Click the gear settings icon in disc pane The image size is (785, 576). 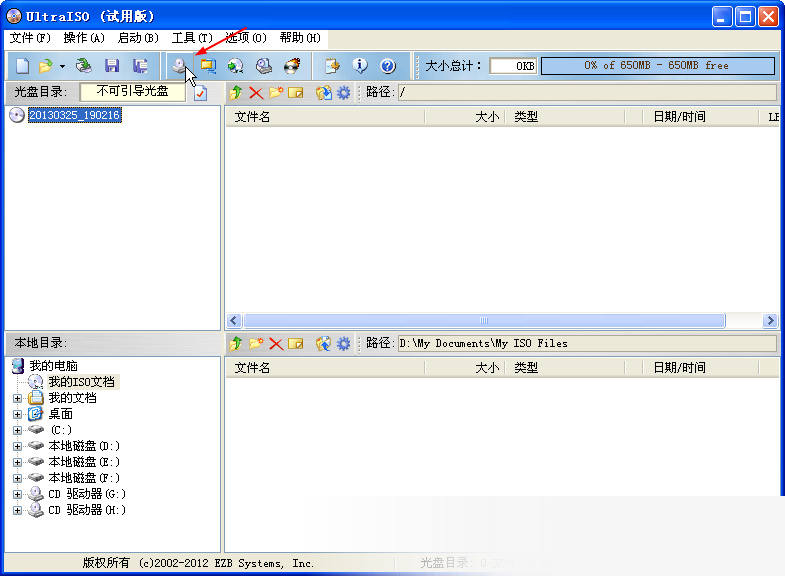click(343, 93)
